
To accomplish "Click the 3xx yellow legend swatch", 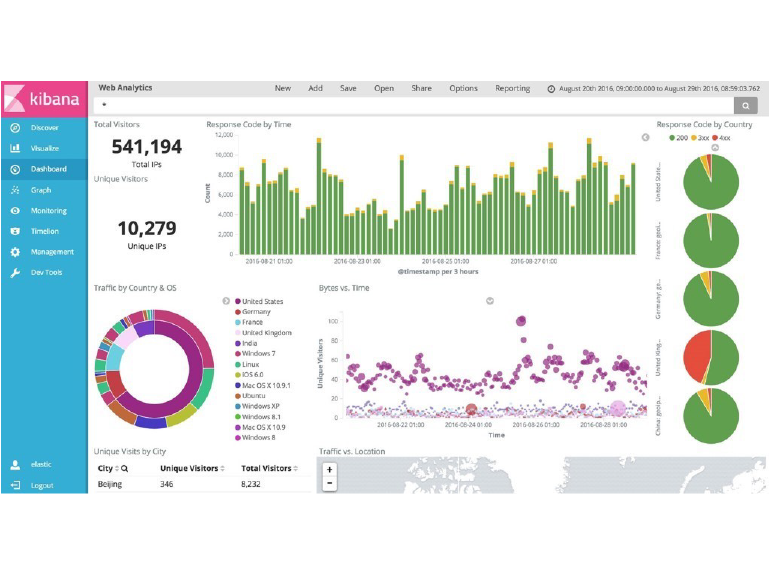I will coord(694,138).
